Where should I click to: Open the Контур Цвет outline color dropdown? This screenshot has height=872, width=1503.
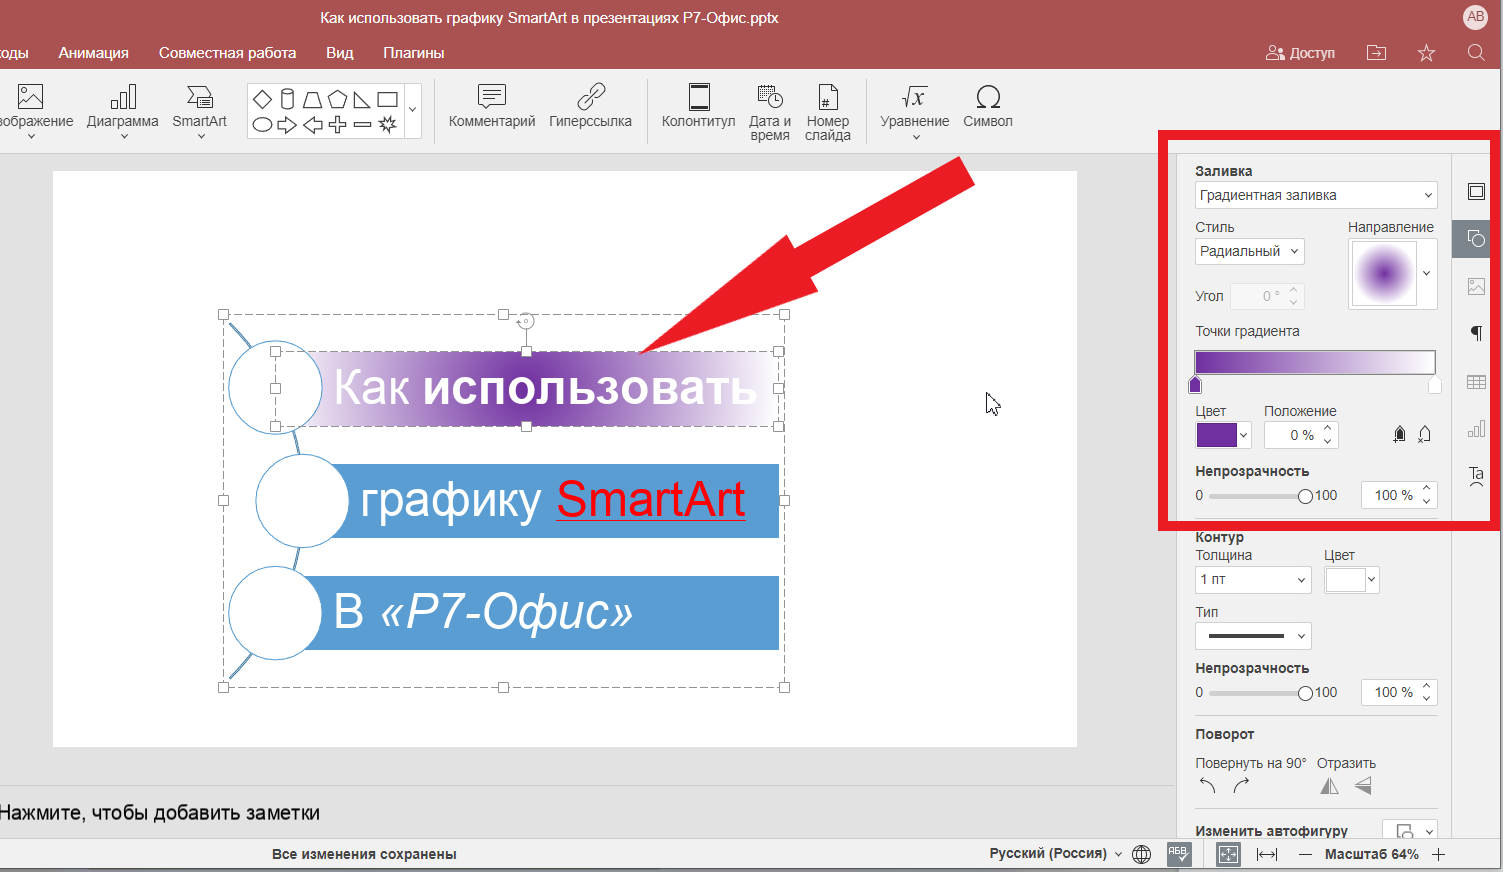pyautogui.click(x=1352, y=579)
